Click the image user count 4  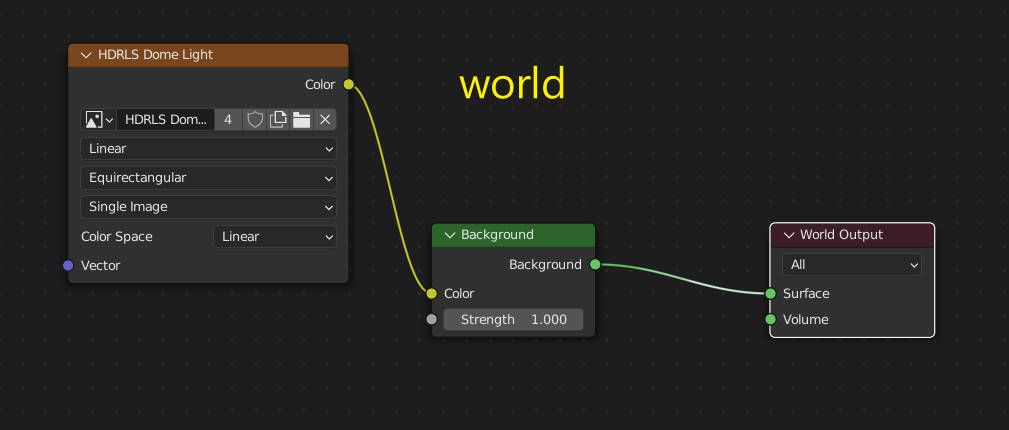pos(228,120)
